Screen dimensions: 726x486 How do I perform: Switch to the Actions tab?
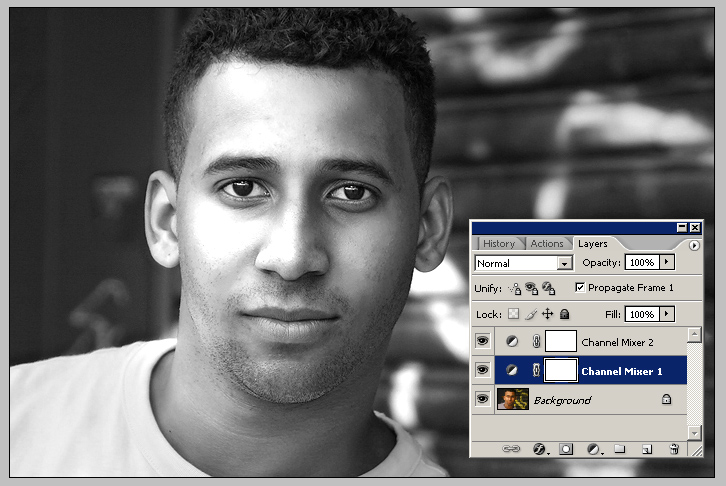coord(547,243)
